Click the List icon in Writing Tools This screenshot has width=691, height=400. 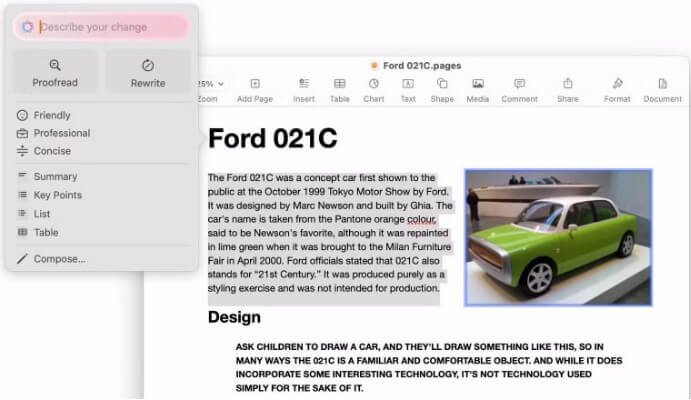[x=22, y=213]
